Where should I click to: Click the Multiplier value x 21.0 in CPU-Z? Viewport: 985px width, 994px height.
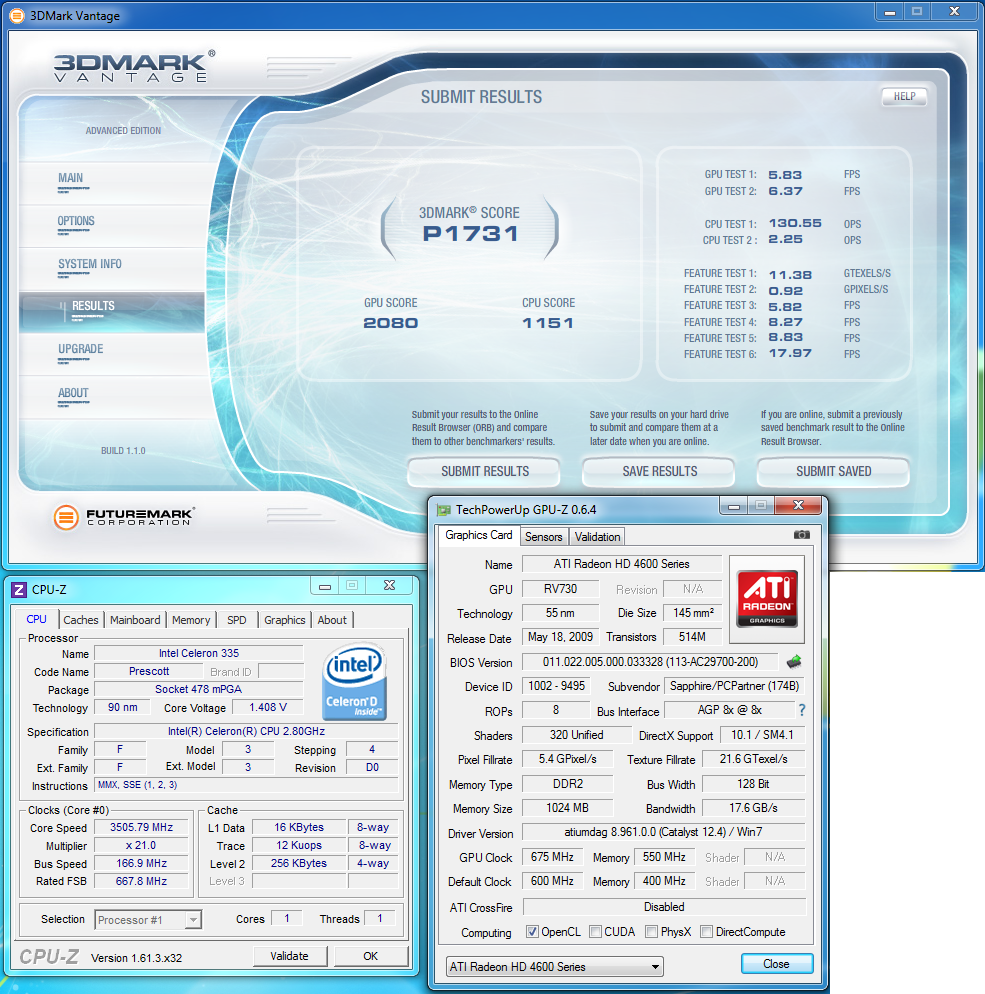coord(141,845)
